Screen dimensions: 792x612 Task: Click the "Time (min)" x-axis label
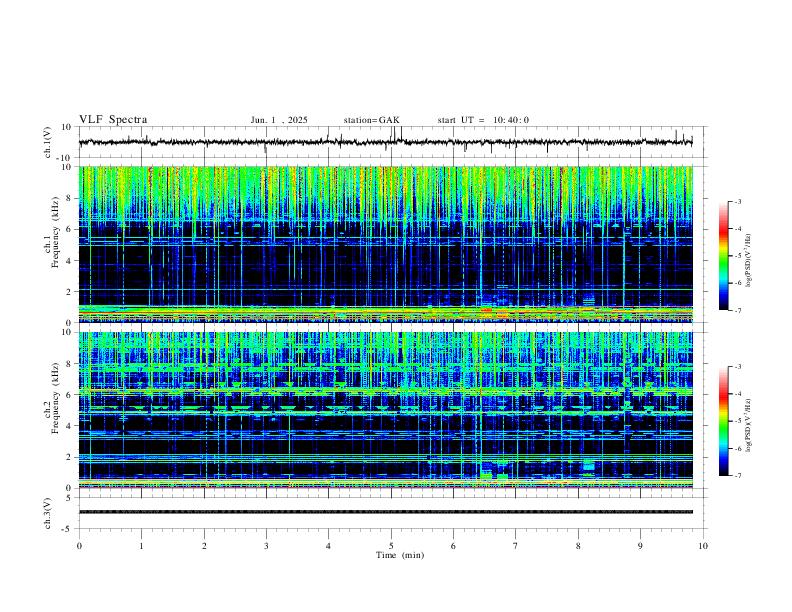point(400,555)
